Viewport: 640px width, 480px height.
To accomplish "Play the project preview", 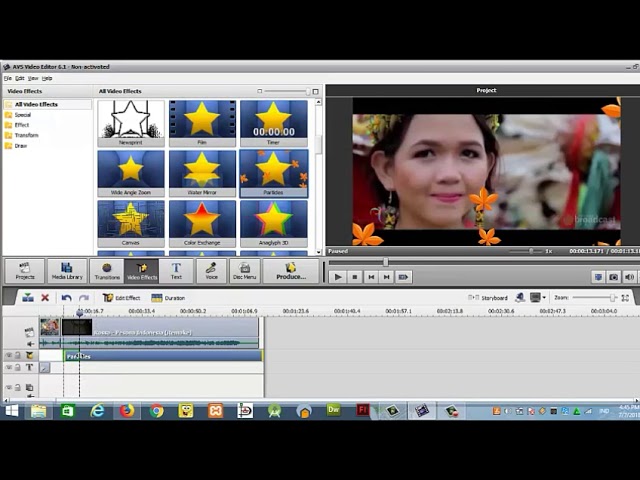I will (338, 277).
